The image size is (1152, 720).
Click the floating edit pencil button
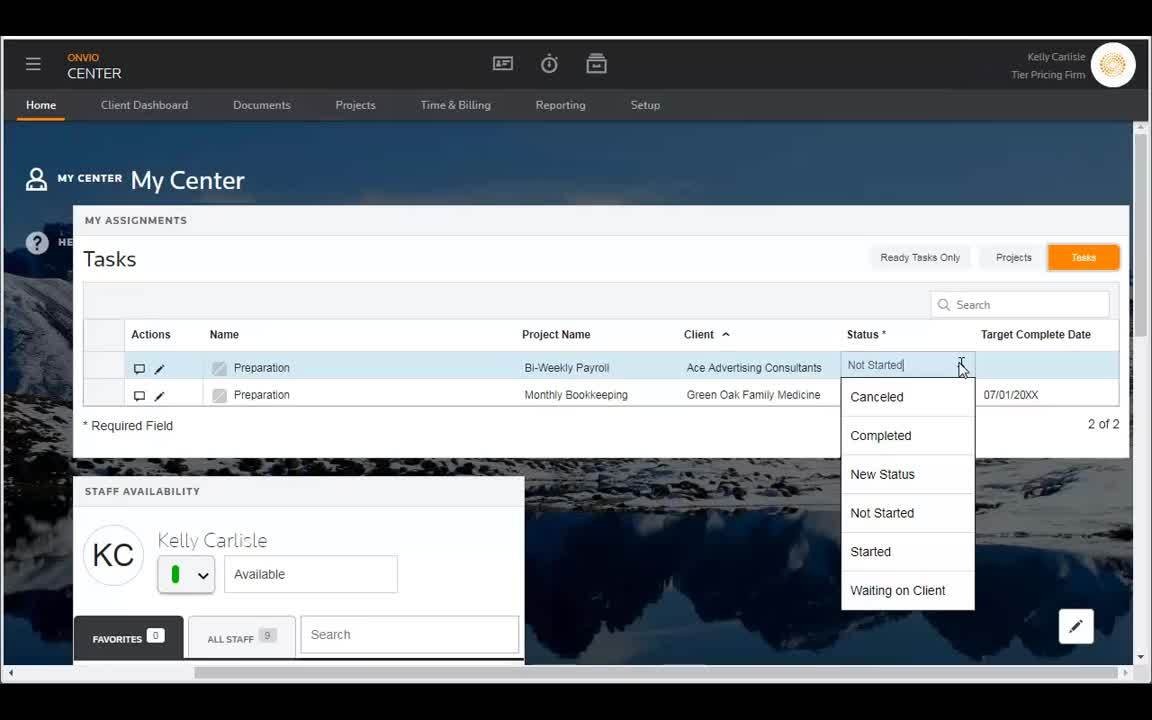[1076, 626]
